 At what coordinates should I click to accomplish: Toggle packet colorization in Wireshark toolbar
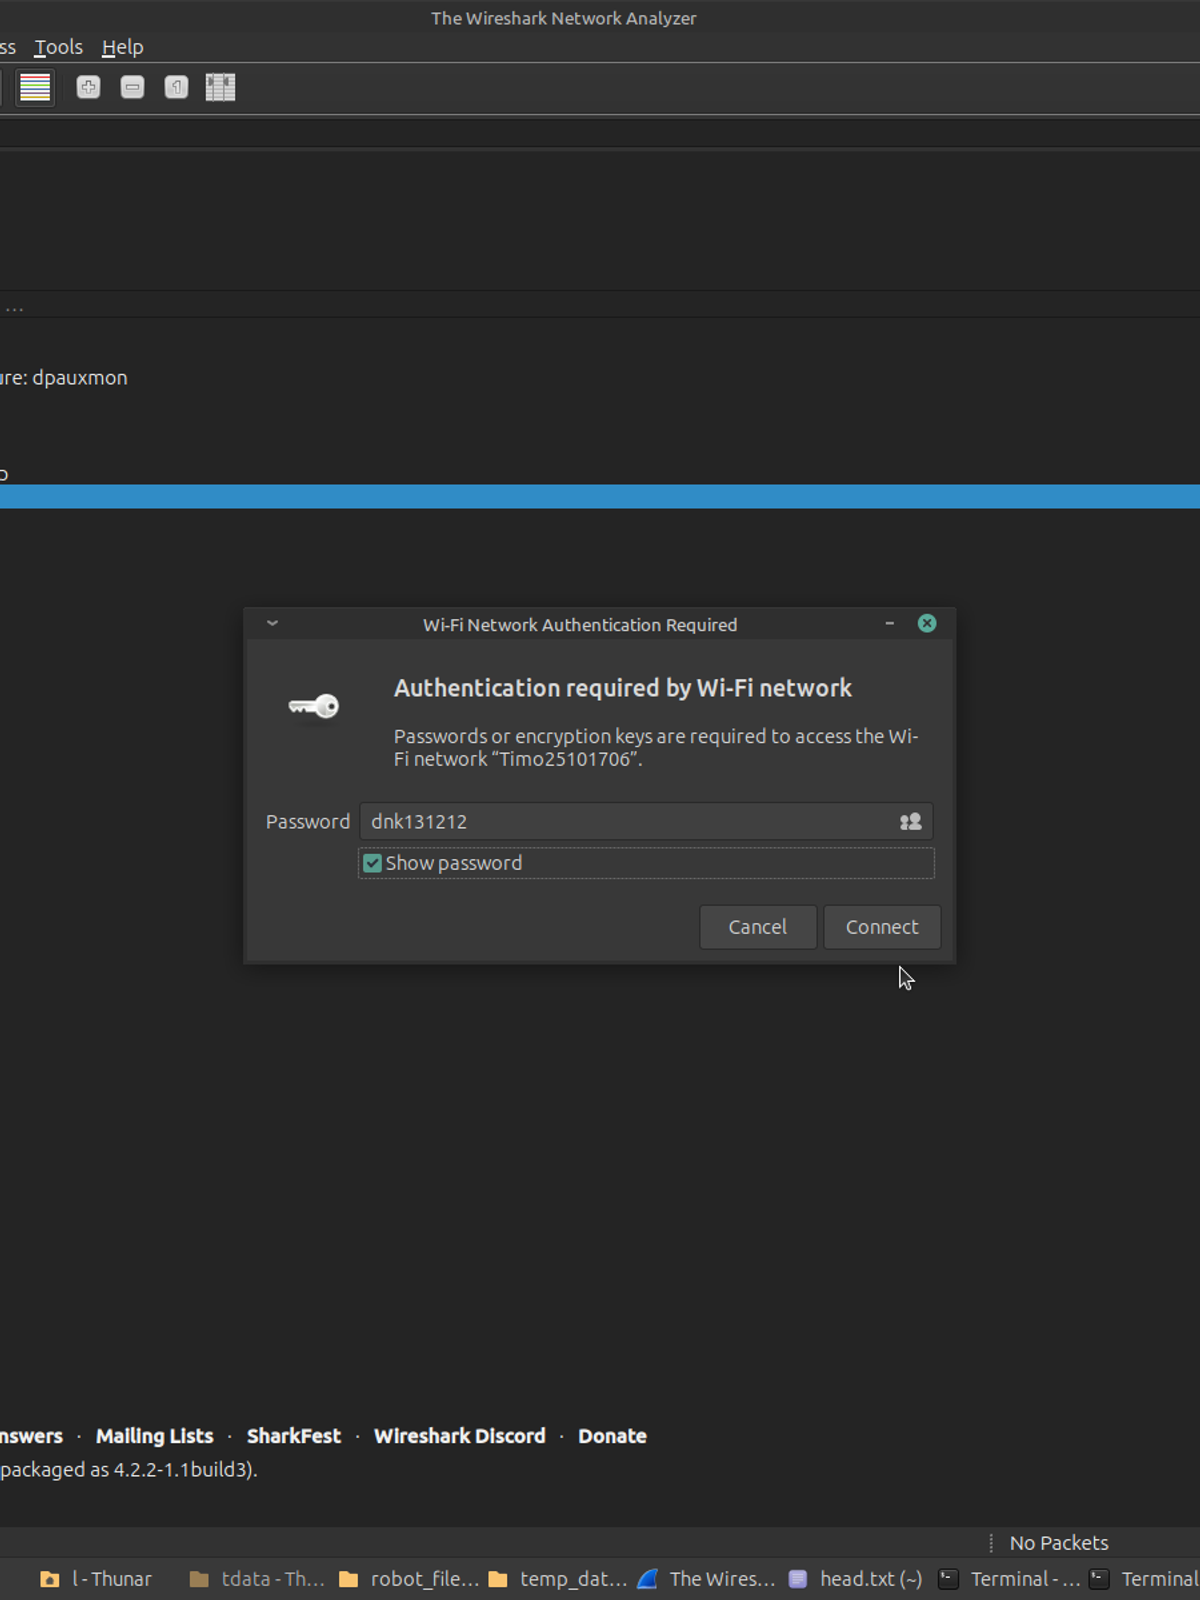click(35, 87)
